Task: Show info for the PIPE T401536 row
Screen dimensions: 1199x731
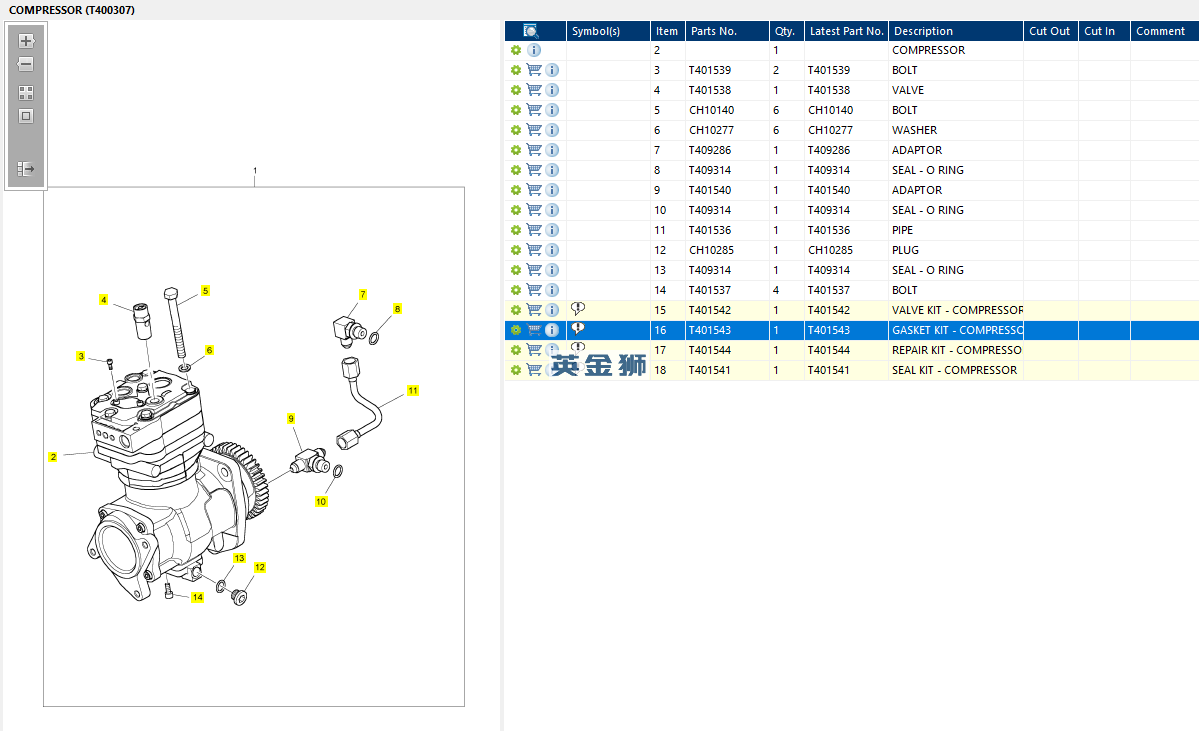Action: pyautogui.click(x=552, y=230)
